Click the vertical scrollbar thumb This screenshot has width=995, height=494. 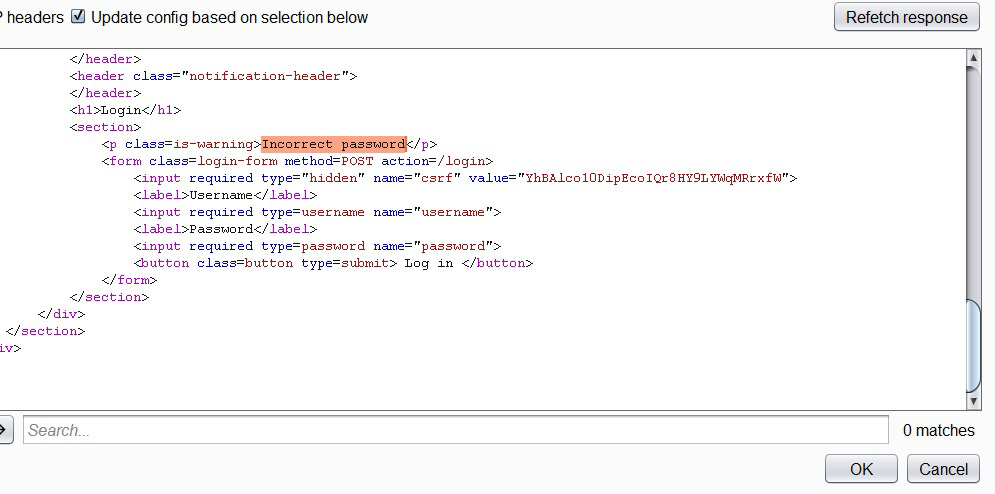tap(973, 346)
